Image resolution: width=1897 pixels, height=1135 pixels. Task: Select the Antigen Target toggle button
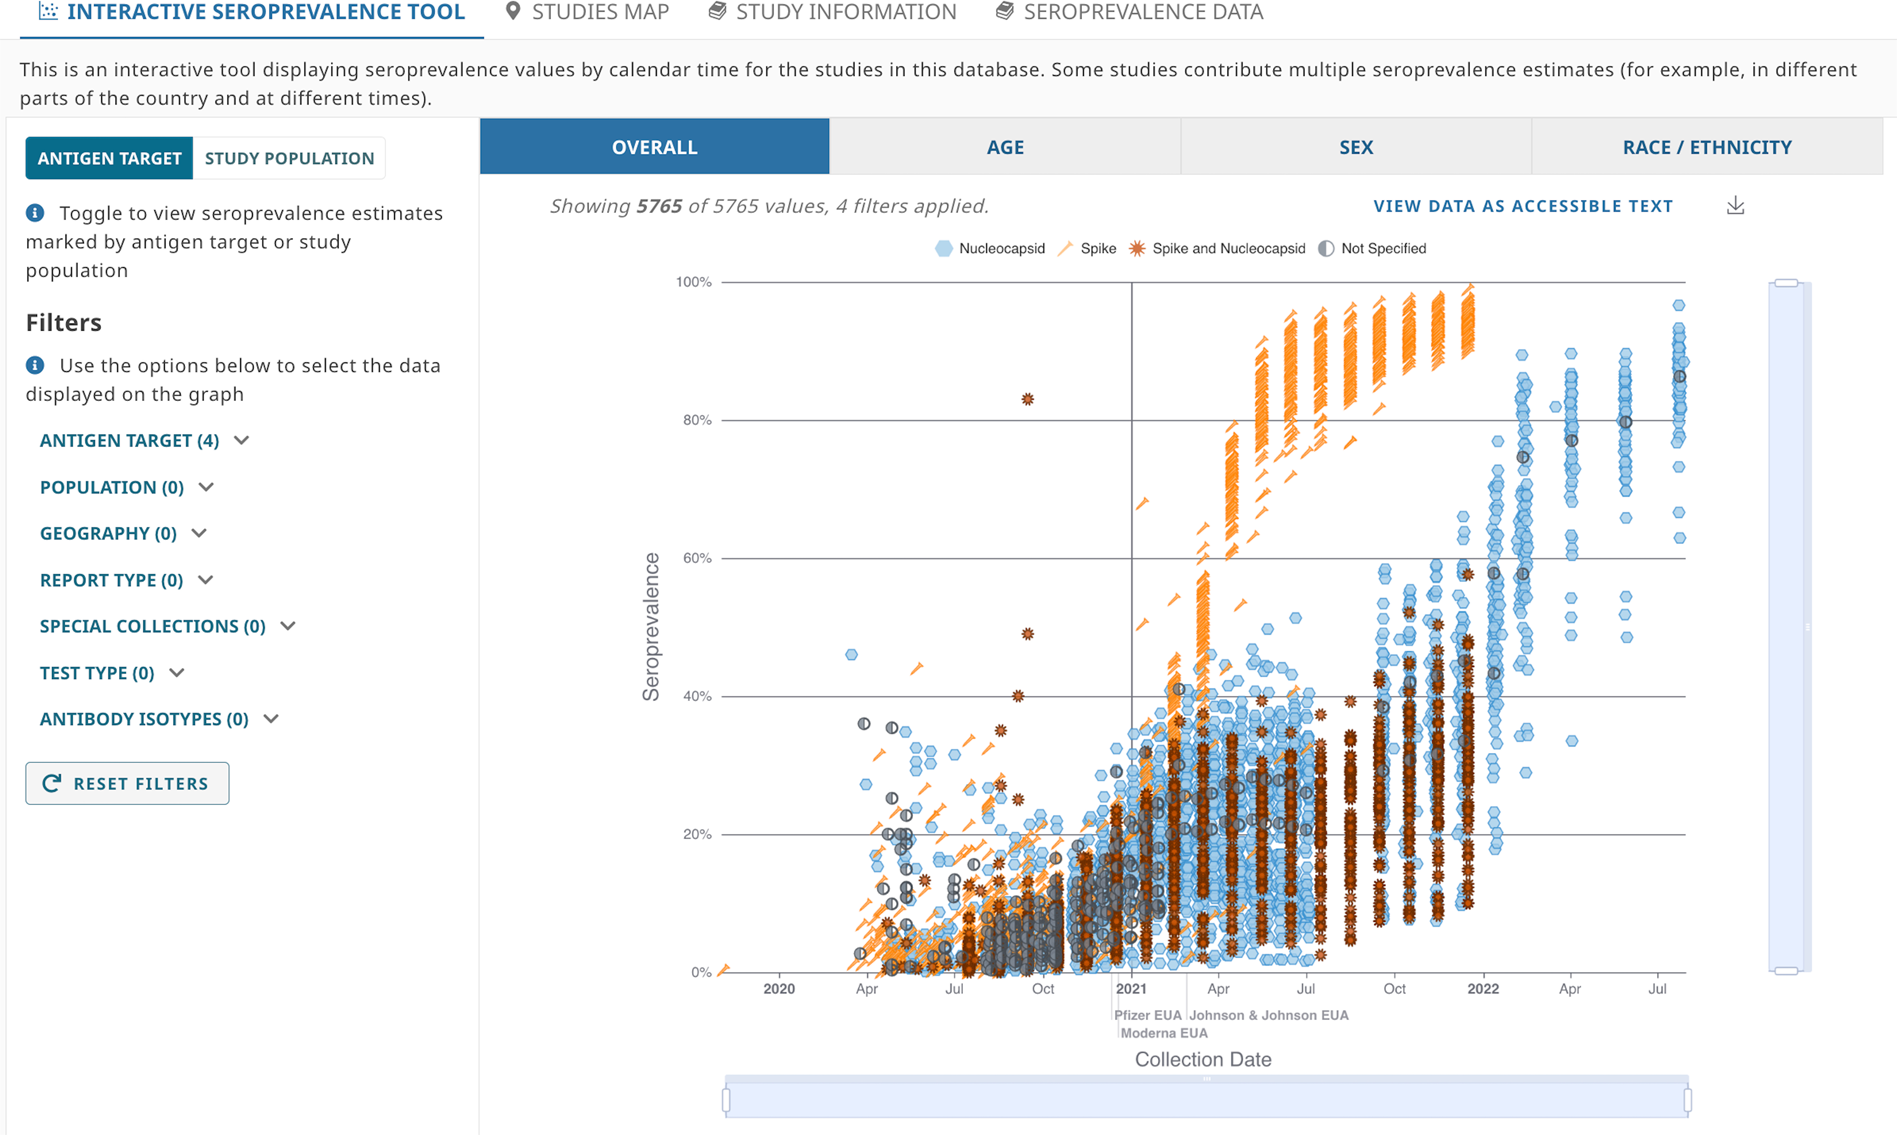109,158
